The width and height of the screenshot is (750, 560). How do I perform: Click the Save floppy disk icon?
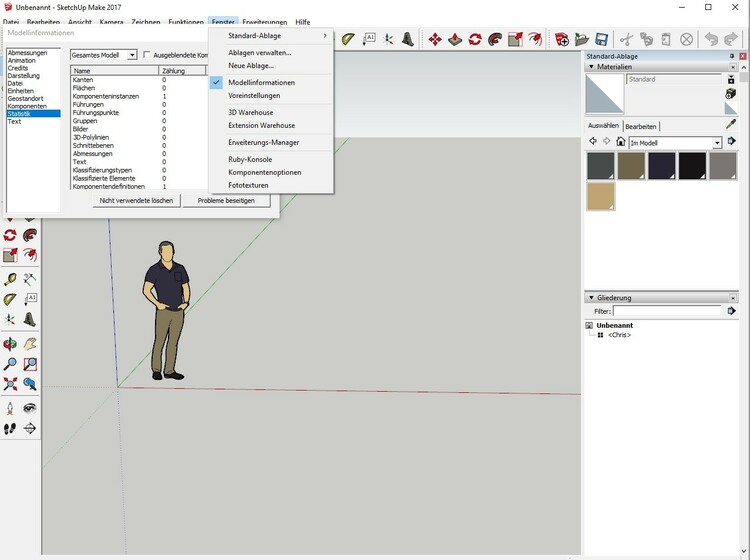tap(601, 39)
